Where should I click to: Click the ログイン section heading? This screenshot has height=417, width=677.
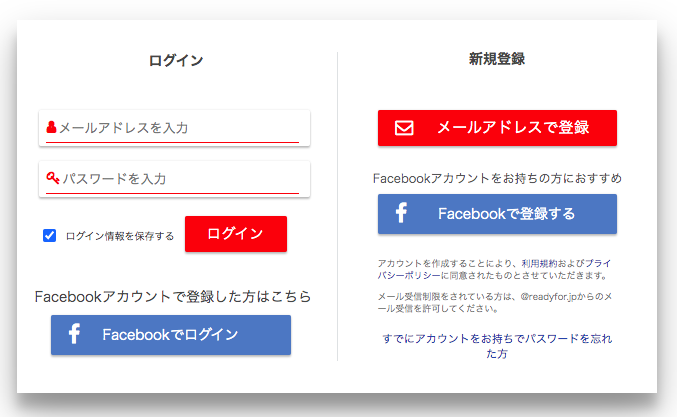[176, 61]
